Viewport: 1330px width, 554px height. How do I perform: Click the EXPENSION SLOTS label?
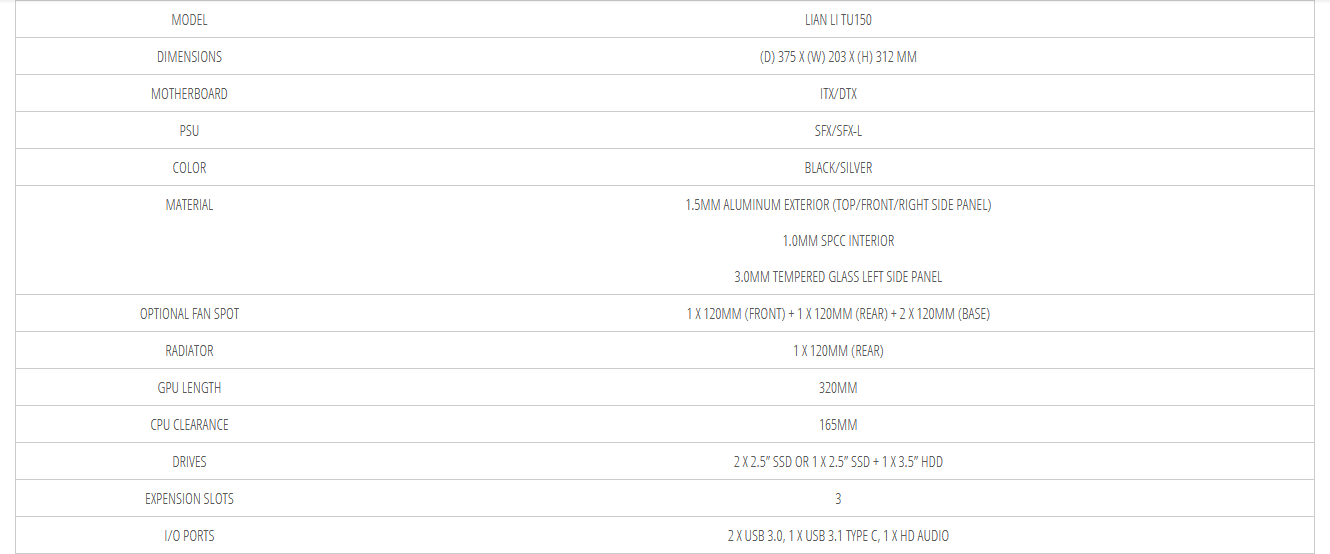pos(189,499)
